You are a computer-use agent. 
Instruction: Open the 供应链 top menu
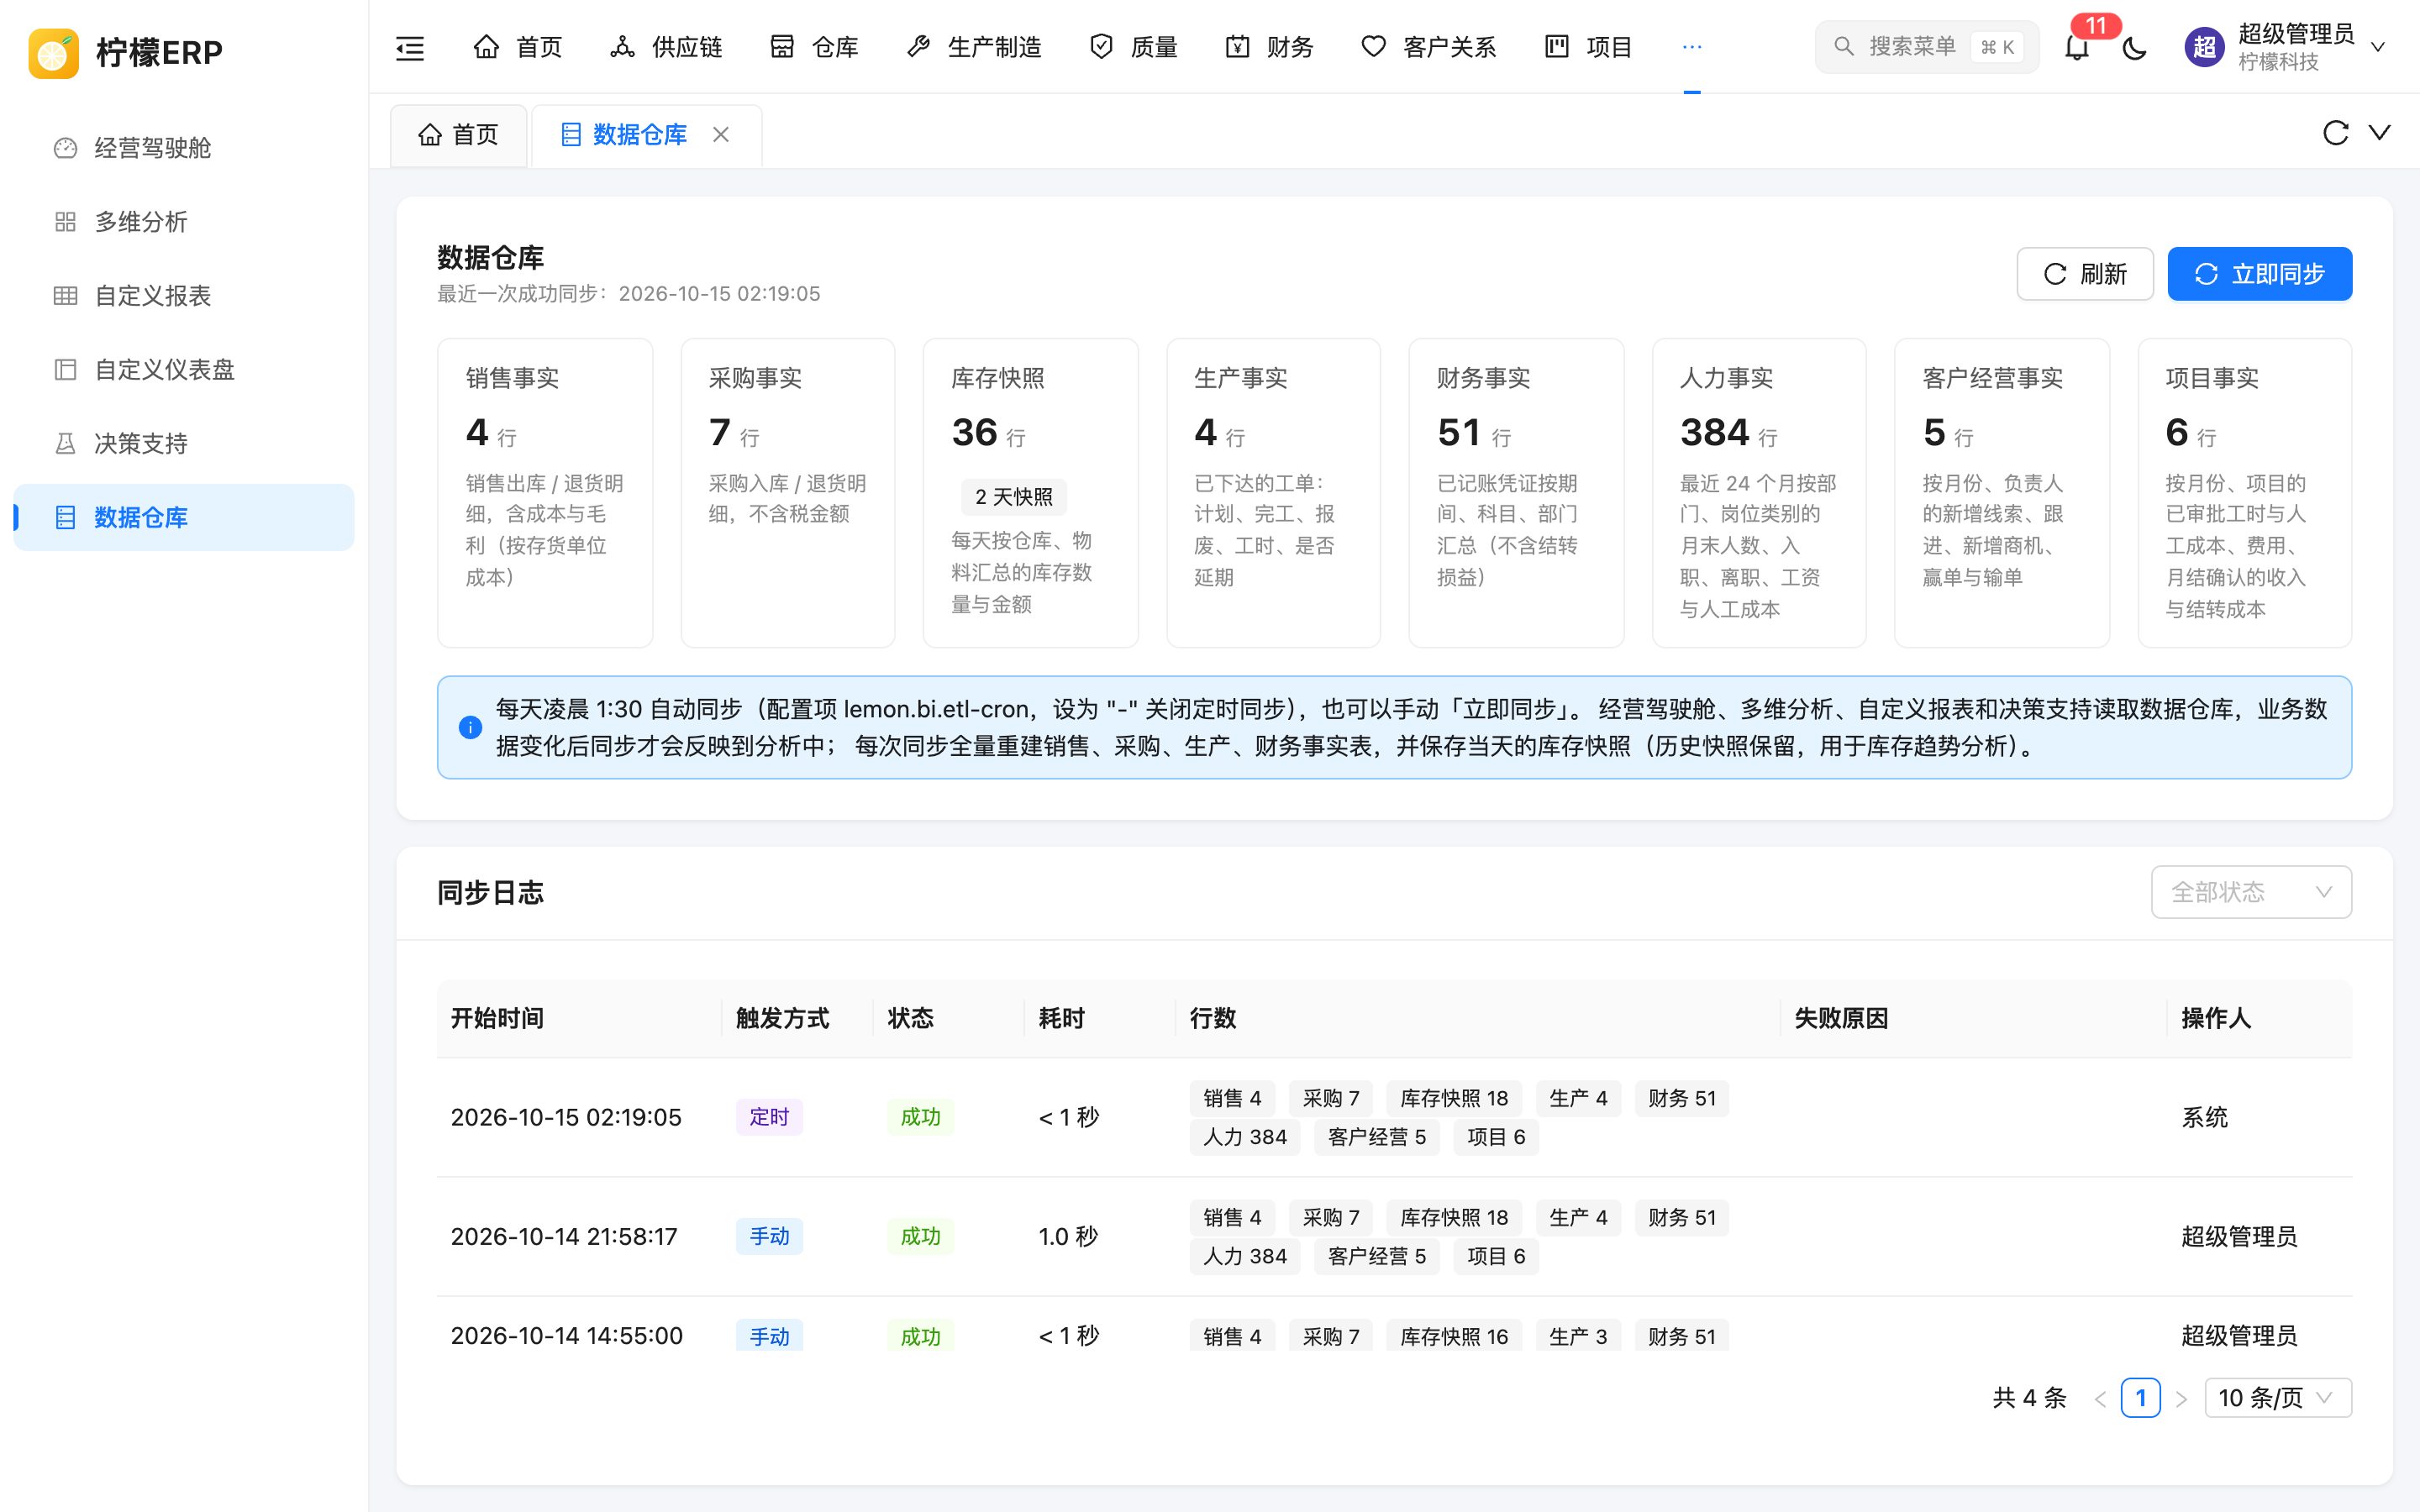tap(666, 47)
